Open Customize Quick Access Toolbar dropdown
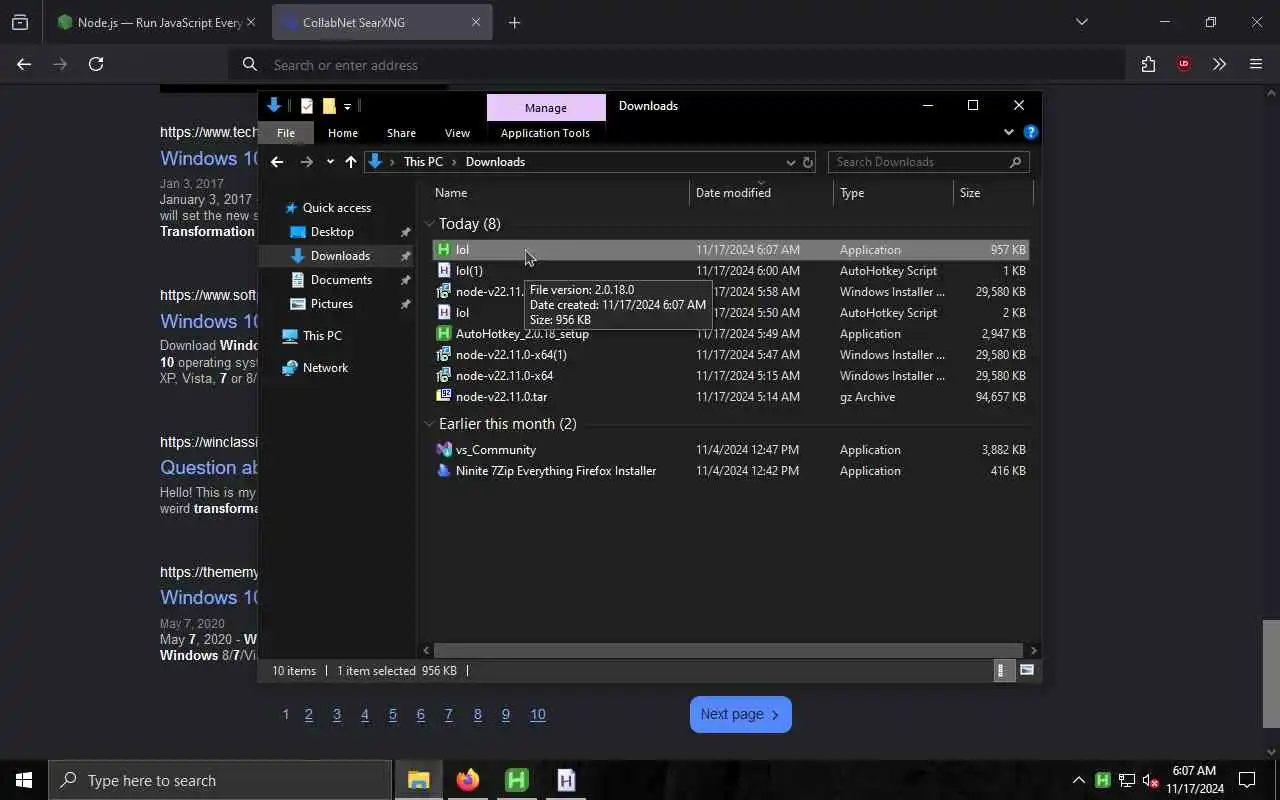1280x800 pixels. (x=347, y=106)
